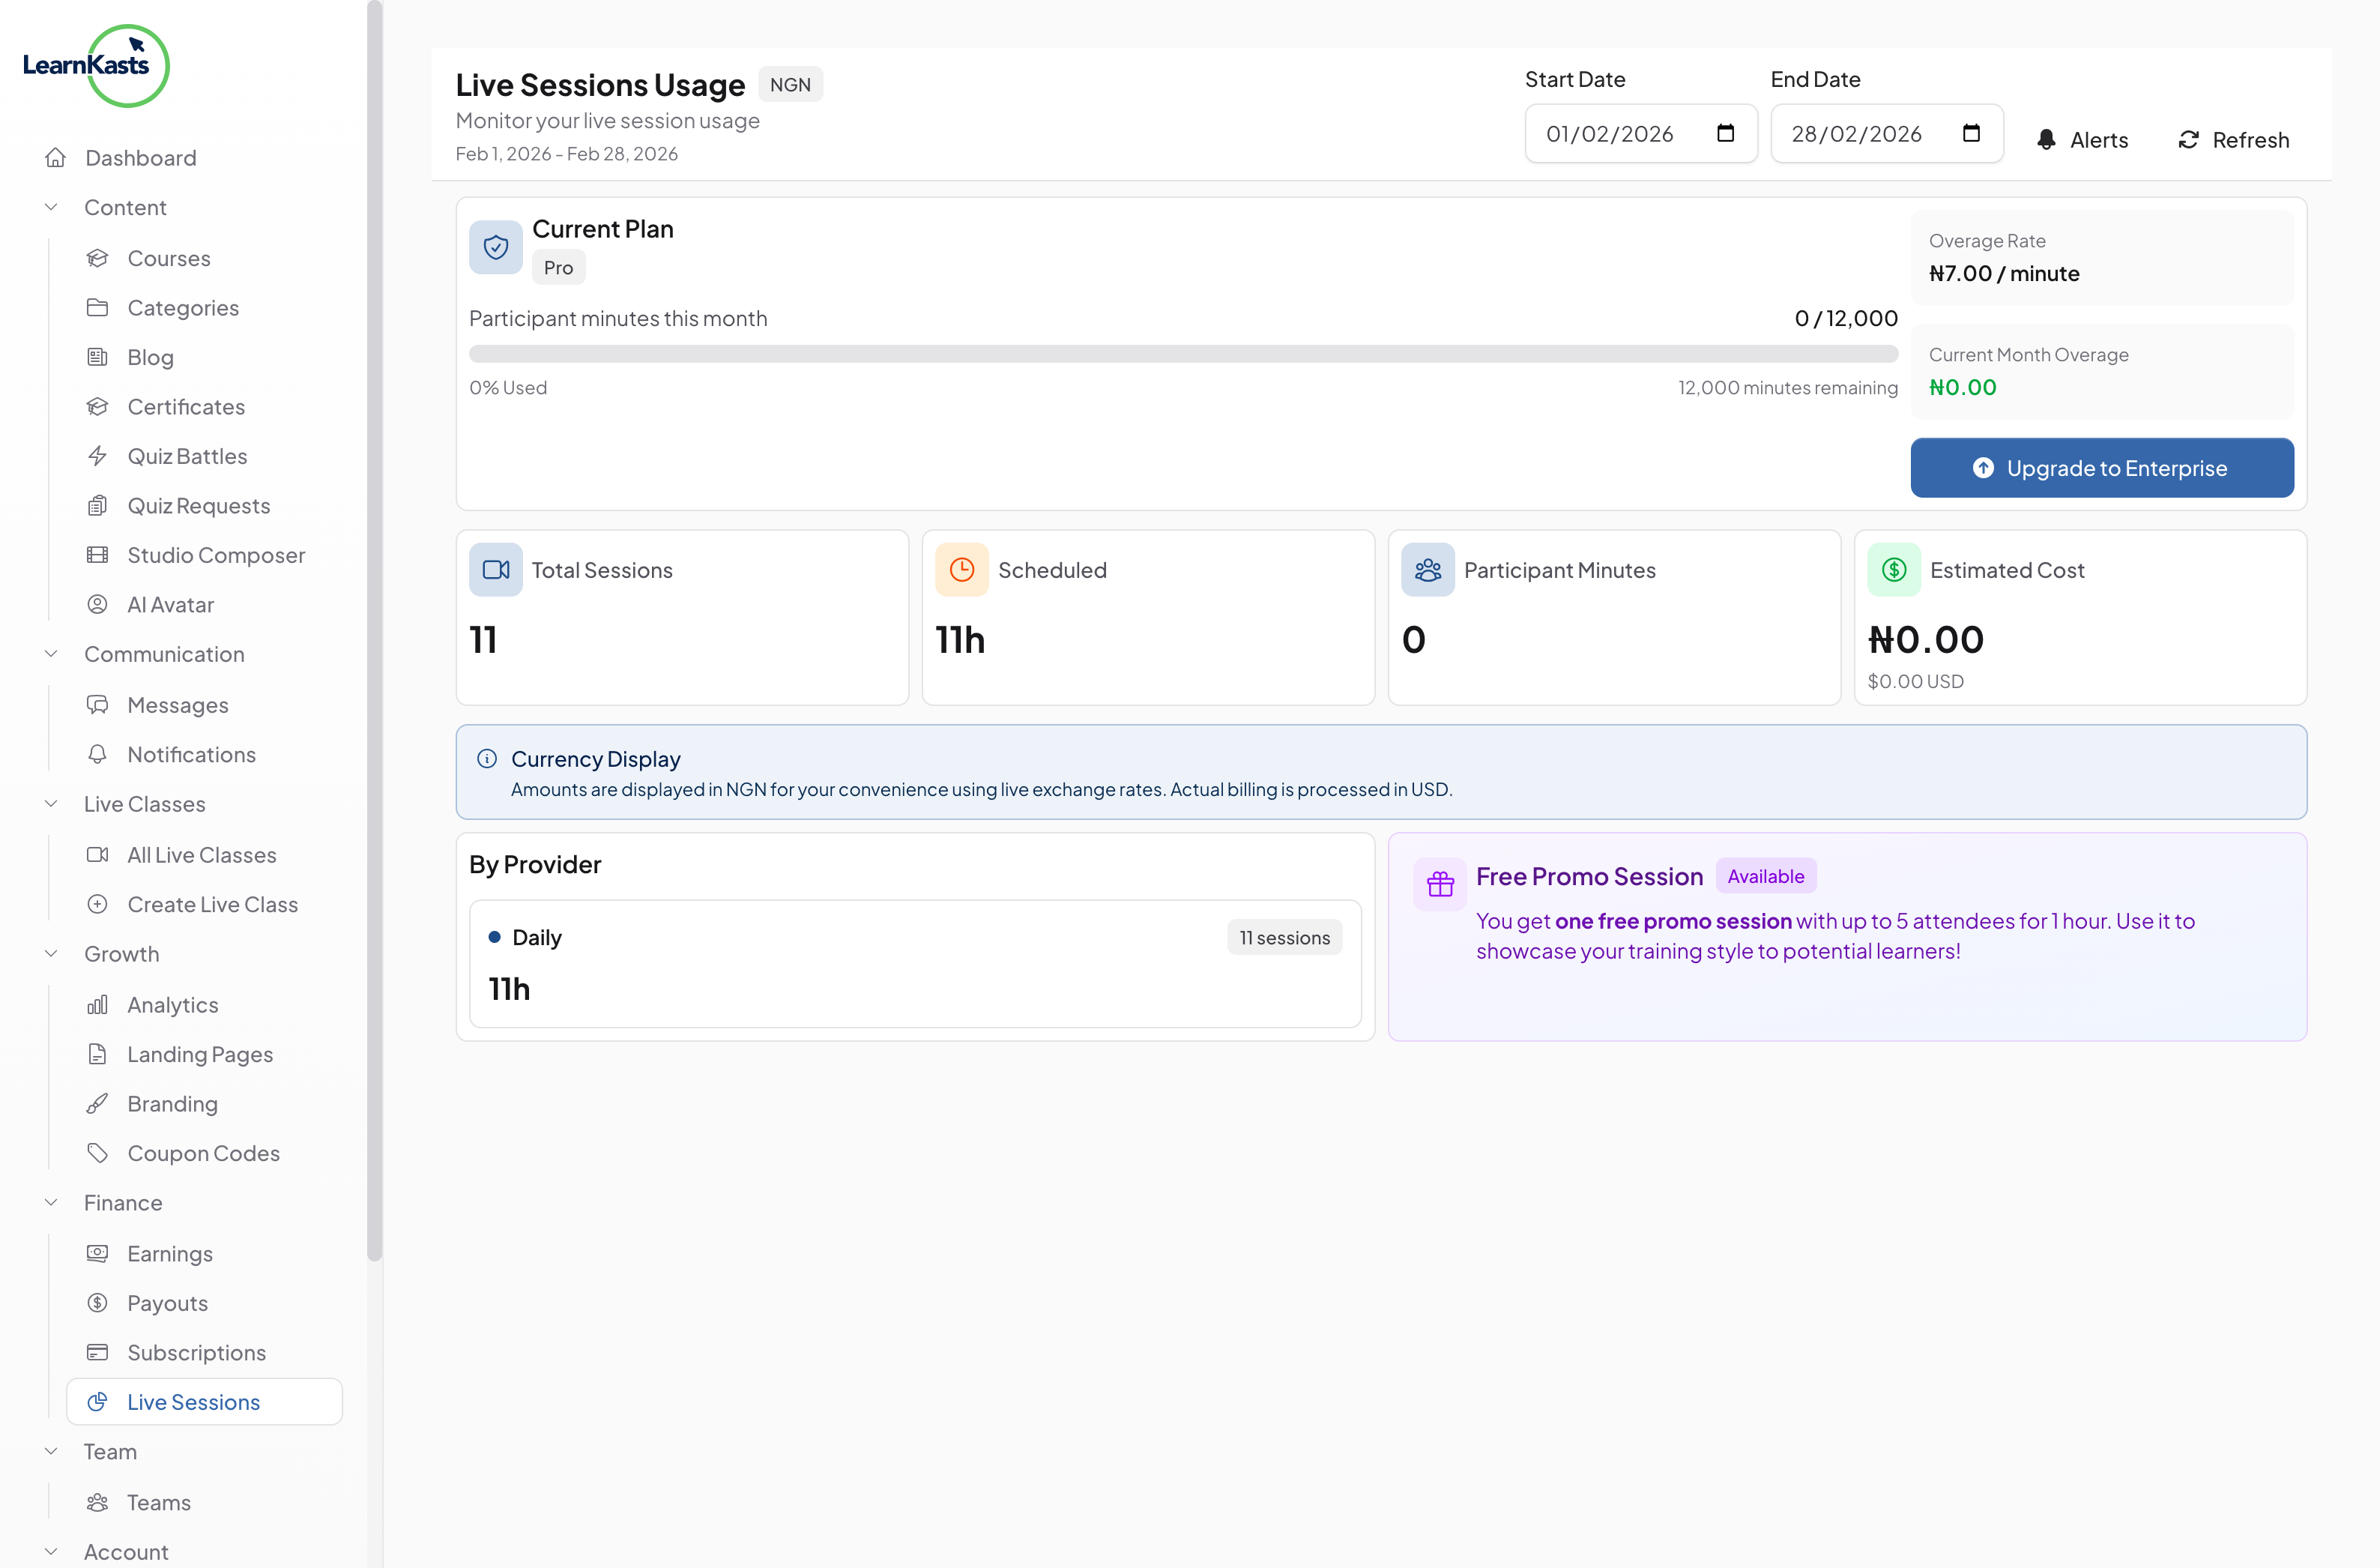Click the Refresh arrows icon

click(x=2188, y=140)
